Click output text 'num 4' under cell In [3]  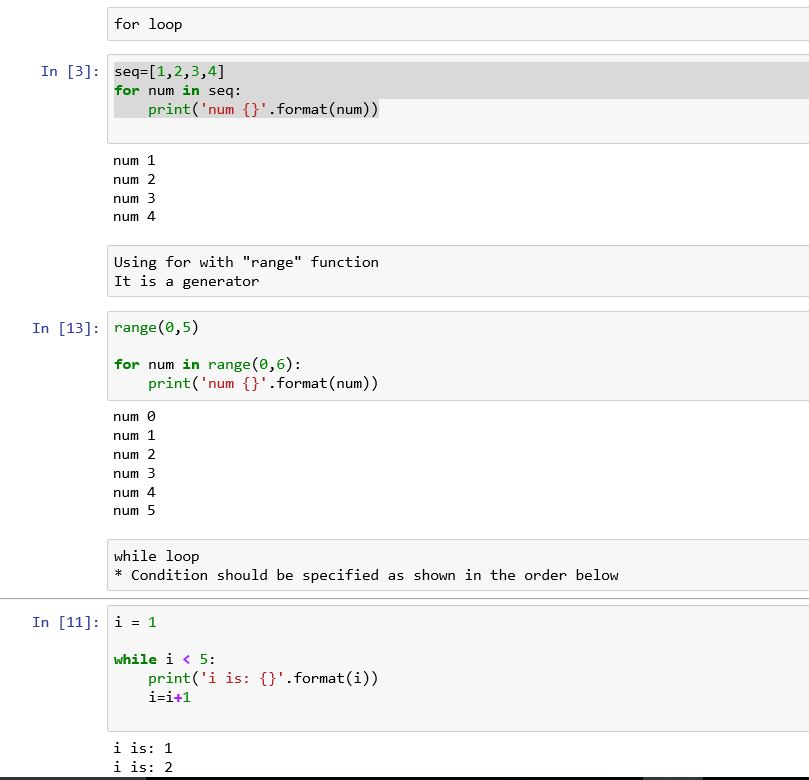click(x=134, y=217)
